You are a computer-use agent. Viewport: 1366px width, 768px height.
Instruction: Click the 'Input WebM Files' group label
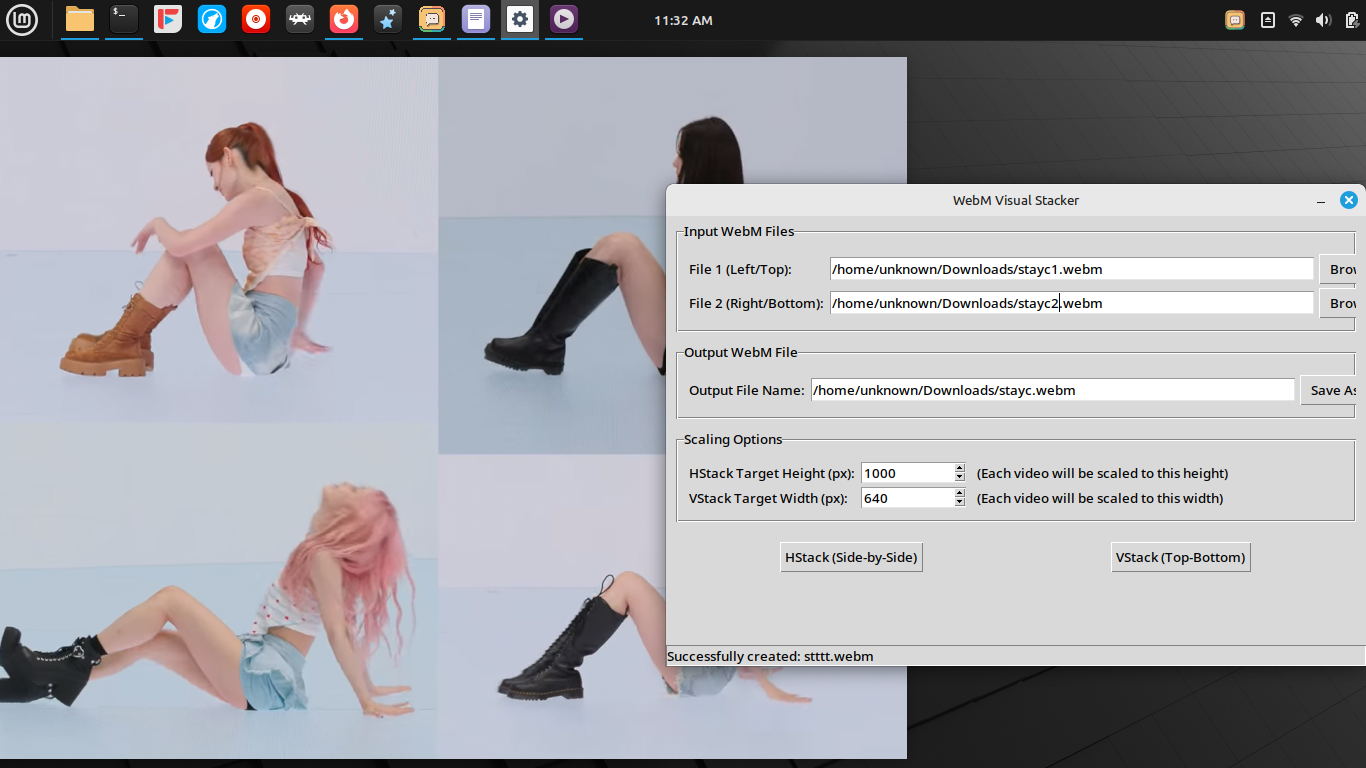coord(739,231)
